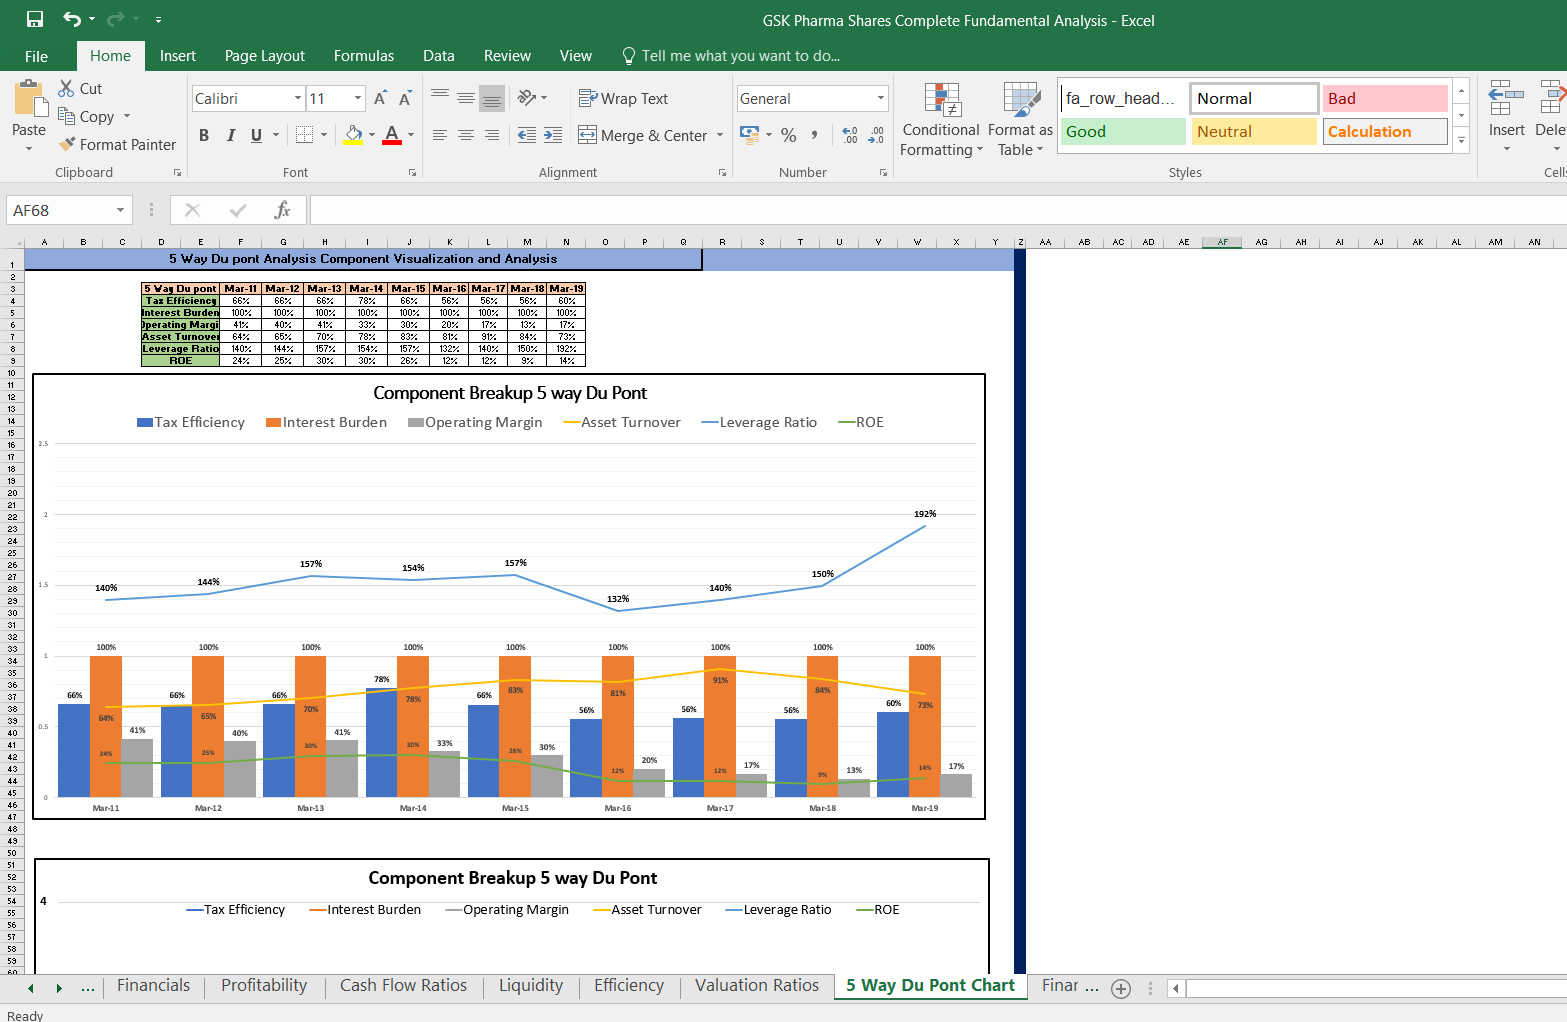The width and height of the screenshot is (1567, 1022).
Task: Click Merge & Center
Action: (x=643, y=135)
